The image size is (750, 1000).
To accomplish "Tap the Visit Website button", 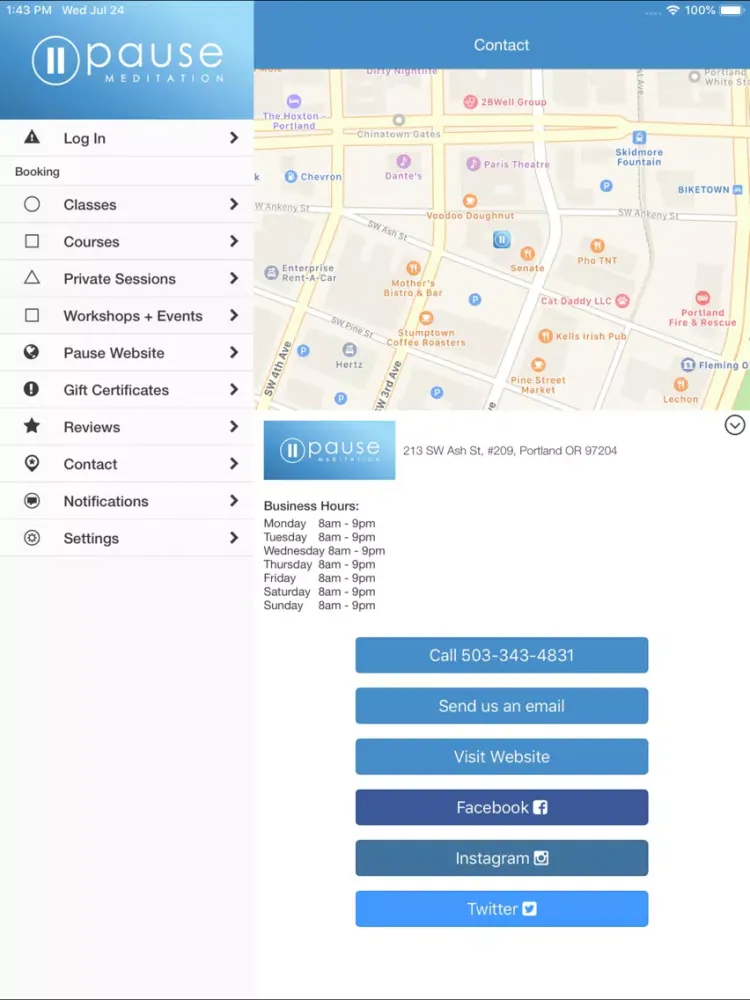I will coord(501,756).
